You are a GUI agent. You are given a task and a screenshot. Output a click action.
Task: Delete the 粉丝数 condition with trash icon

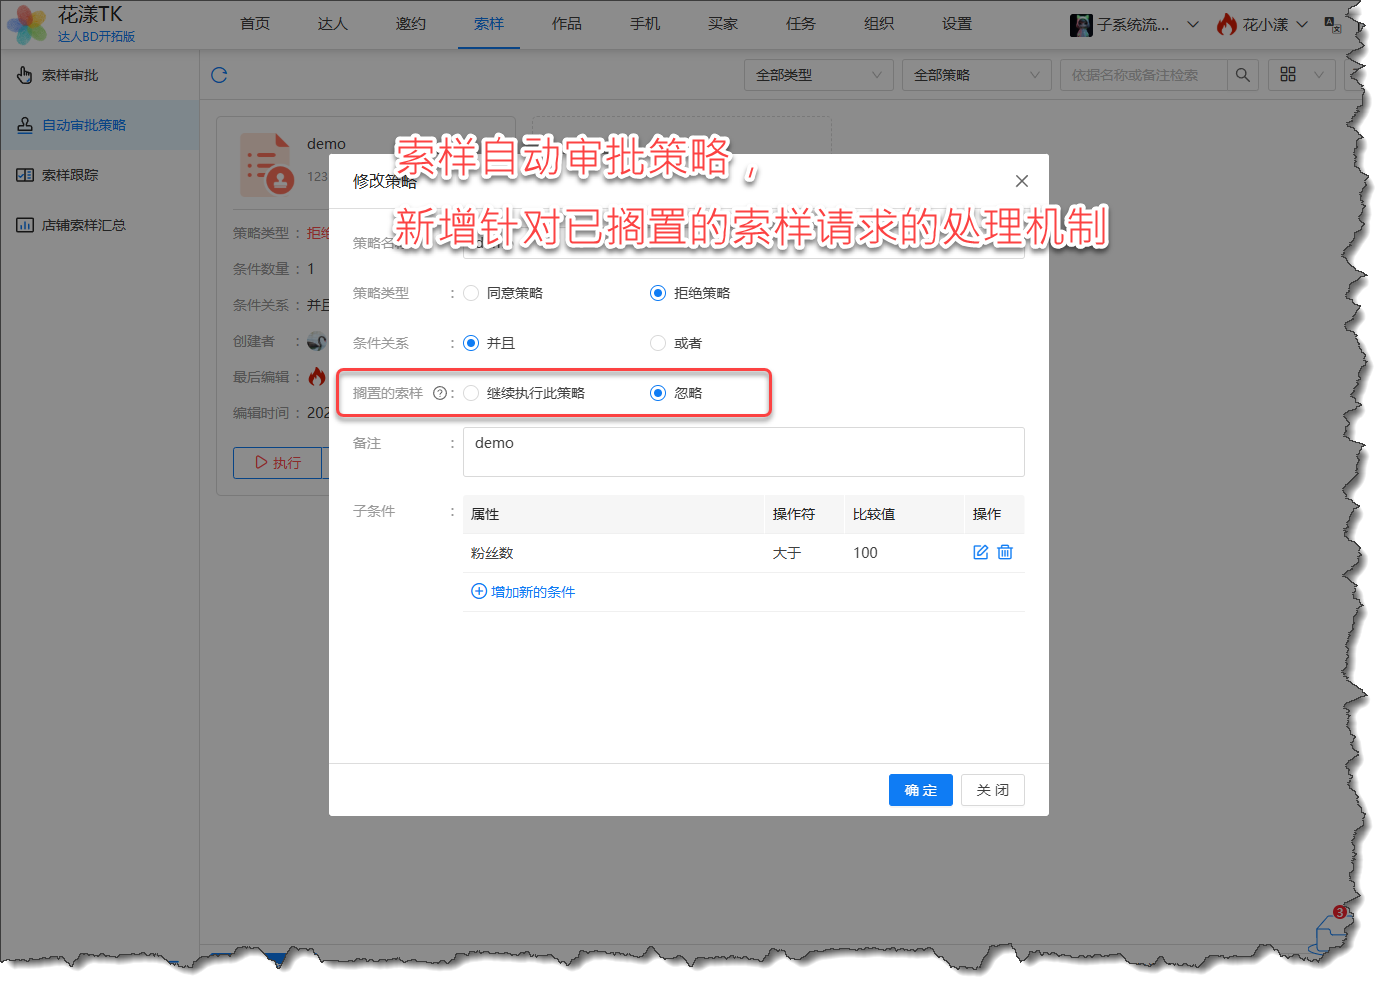tap(1005, 552)
